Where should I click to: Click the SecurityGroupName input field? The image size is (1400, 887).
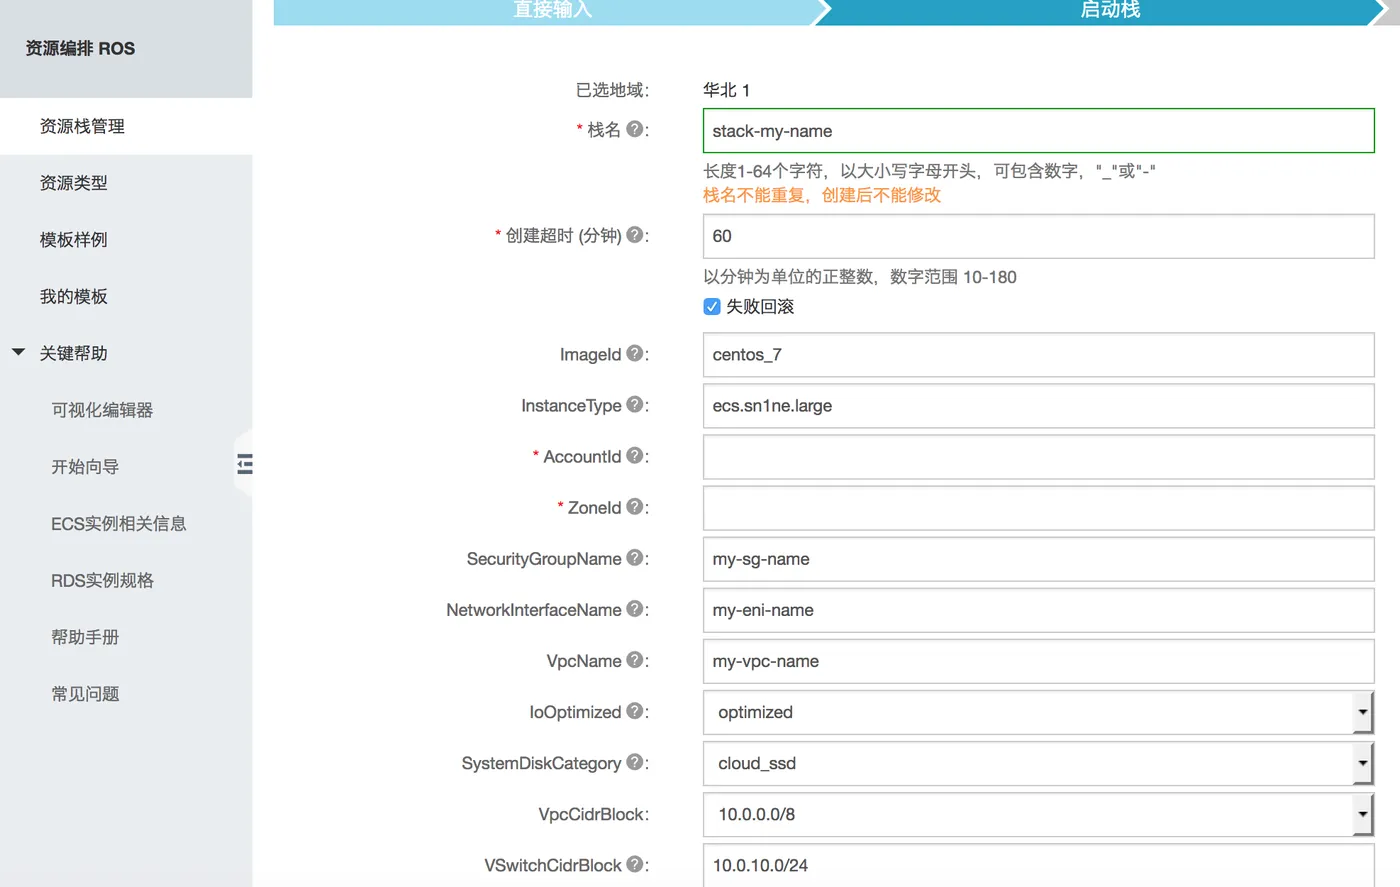click(1038, 559)
